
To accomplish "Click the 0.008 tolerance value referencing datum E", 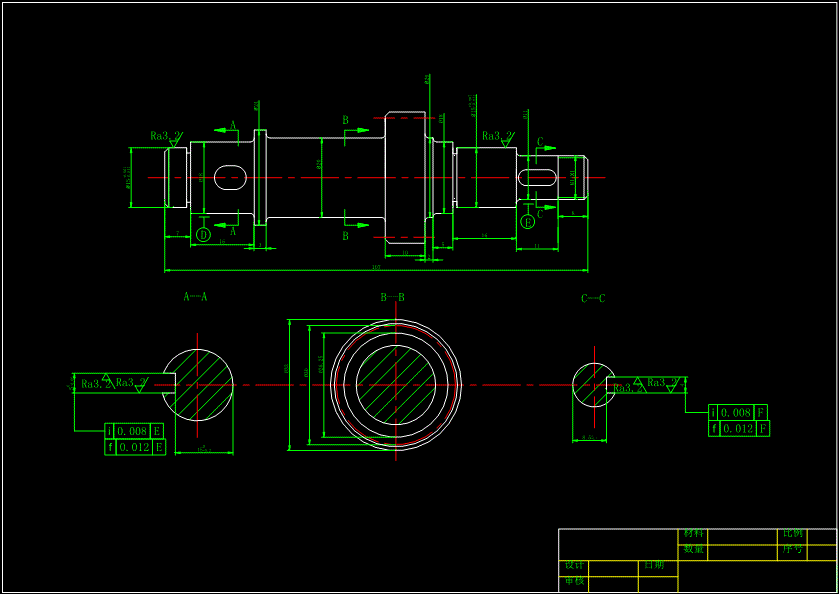I will (132, 431).
